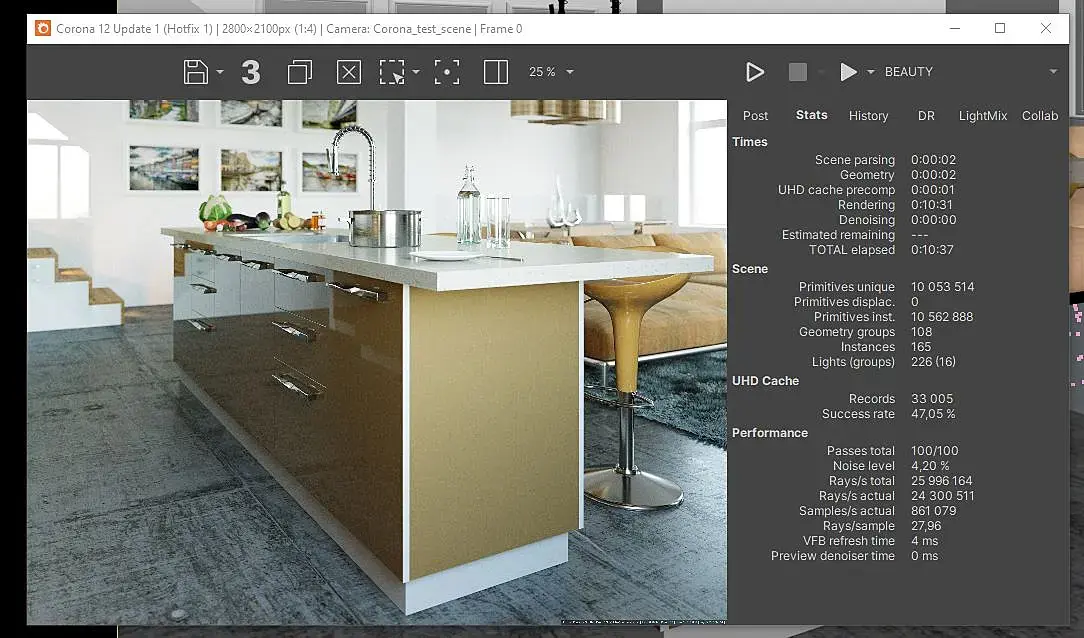Click the number 3 toolbar button
The width and height of the screenshot is (1084, 638).
pos(251,72)
